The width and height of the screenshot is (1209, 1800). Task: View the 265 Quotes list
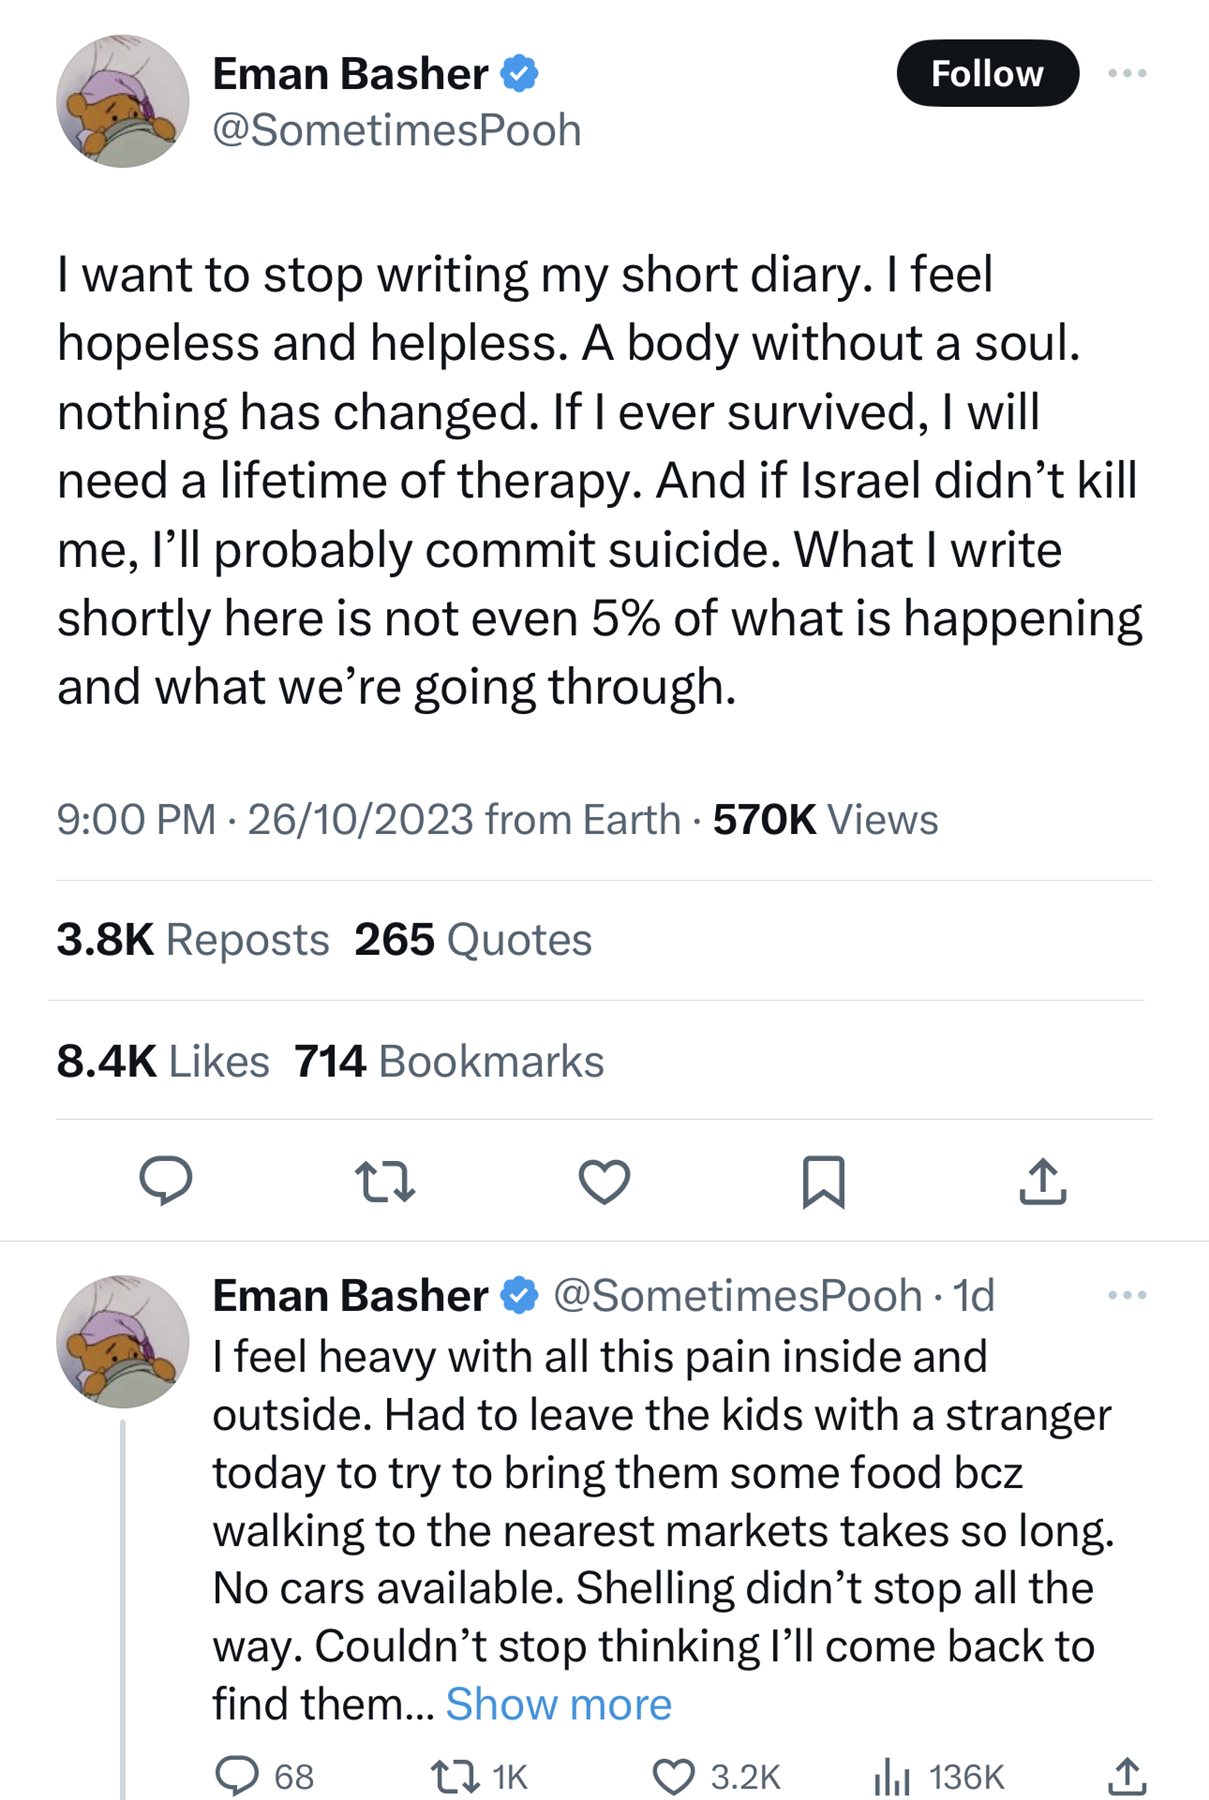(x=473, y=940)
